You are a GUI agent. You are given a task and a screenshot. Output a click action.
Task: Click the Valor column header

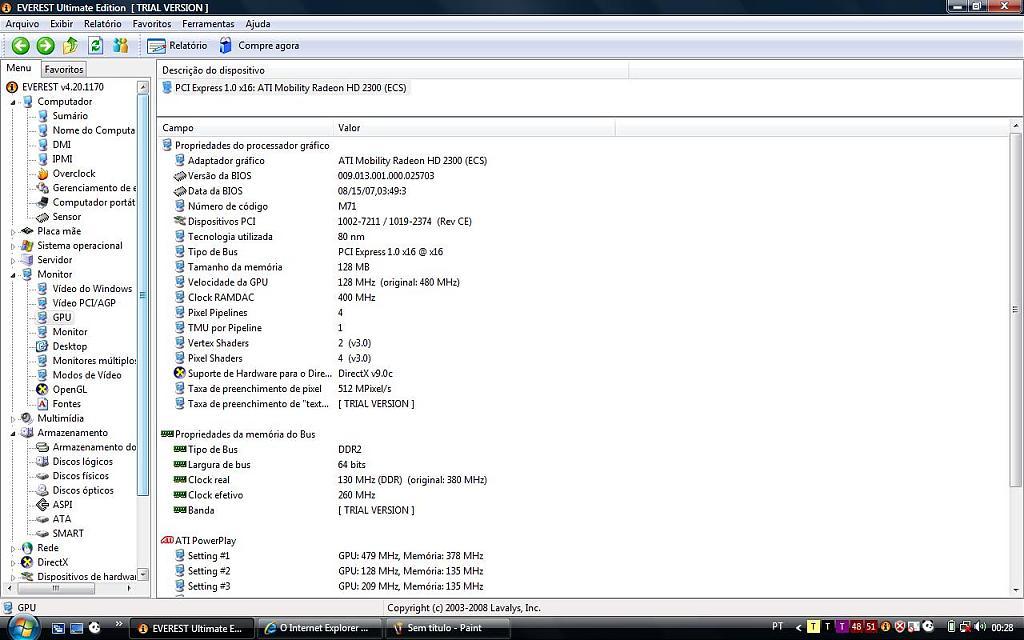tap(475, 128)
